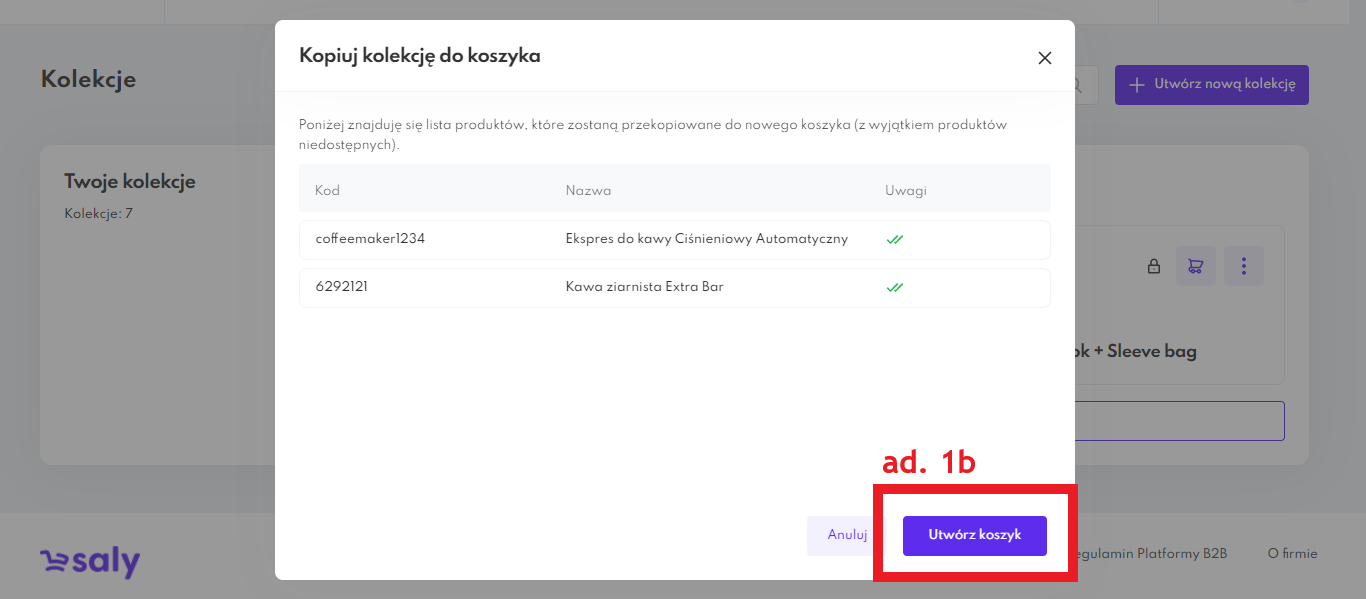Click the Uwagi column header
Viewport: 1366px width, 599px height.
(905, 191)
